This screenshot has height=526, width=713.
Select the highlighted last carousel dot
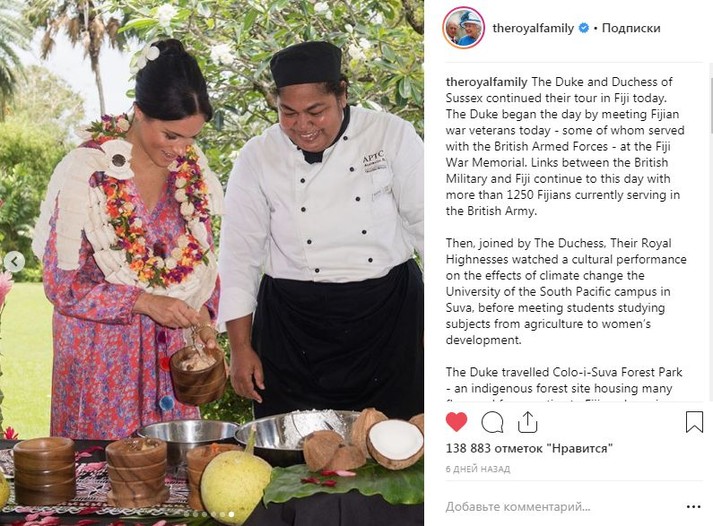point(231,515)
